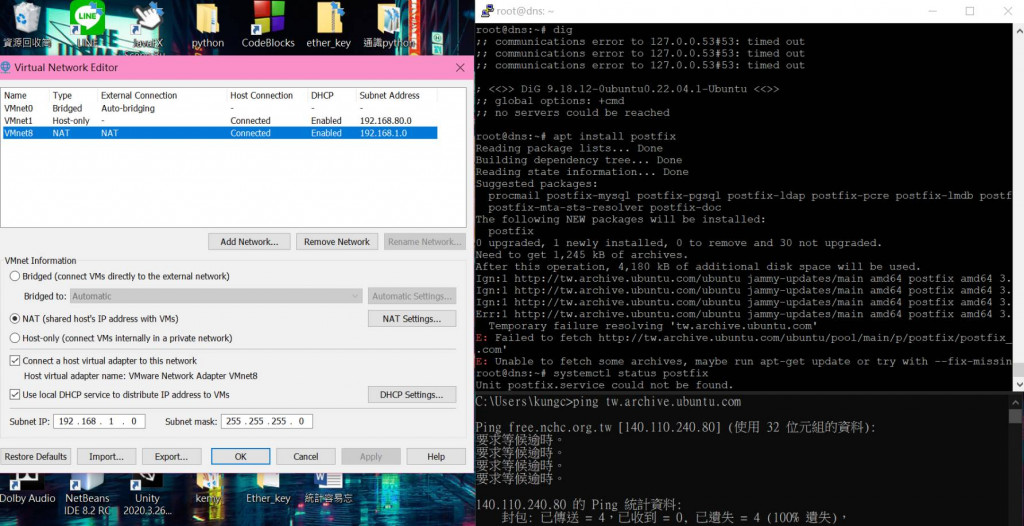The height and width of the screenshot is (526, 1024).
Task: Open NAT Settings dialog
Action: pos(411,319)
